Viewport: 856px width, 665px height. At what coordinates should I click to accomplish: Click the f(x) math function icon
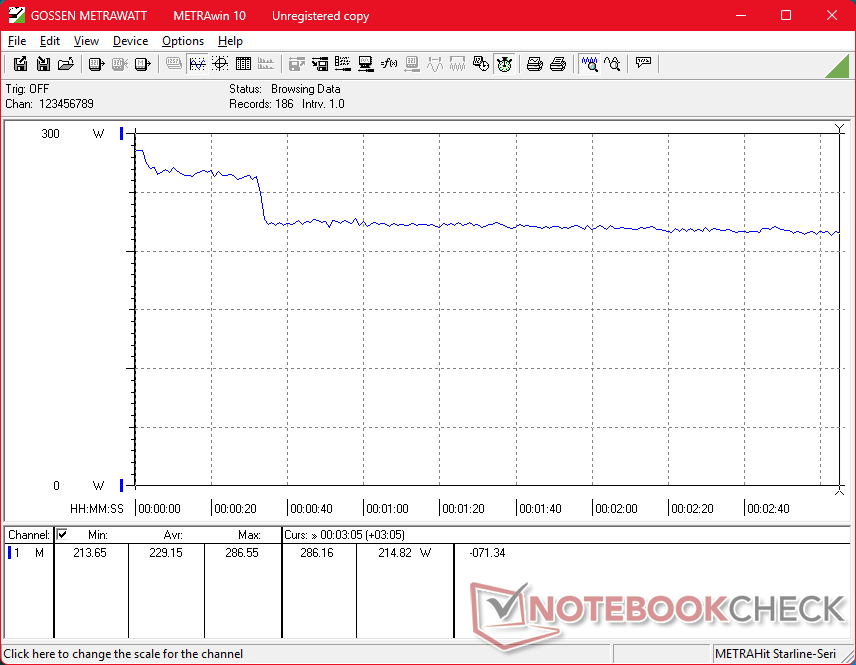[x=389, y=64]
